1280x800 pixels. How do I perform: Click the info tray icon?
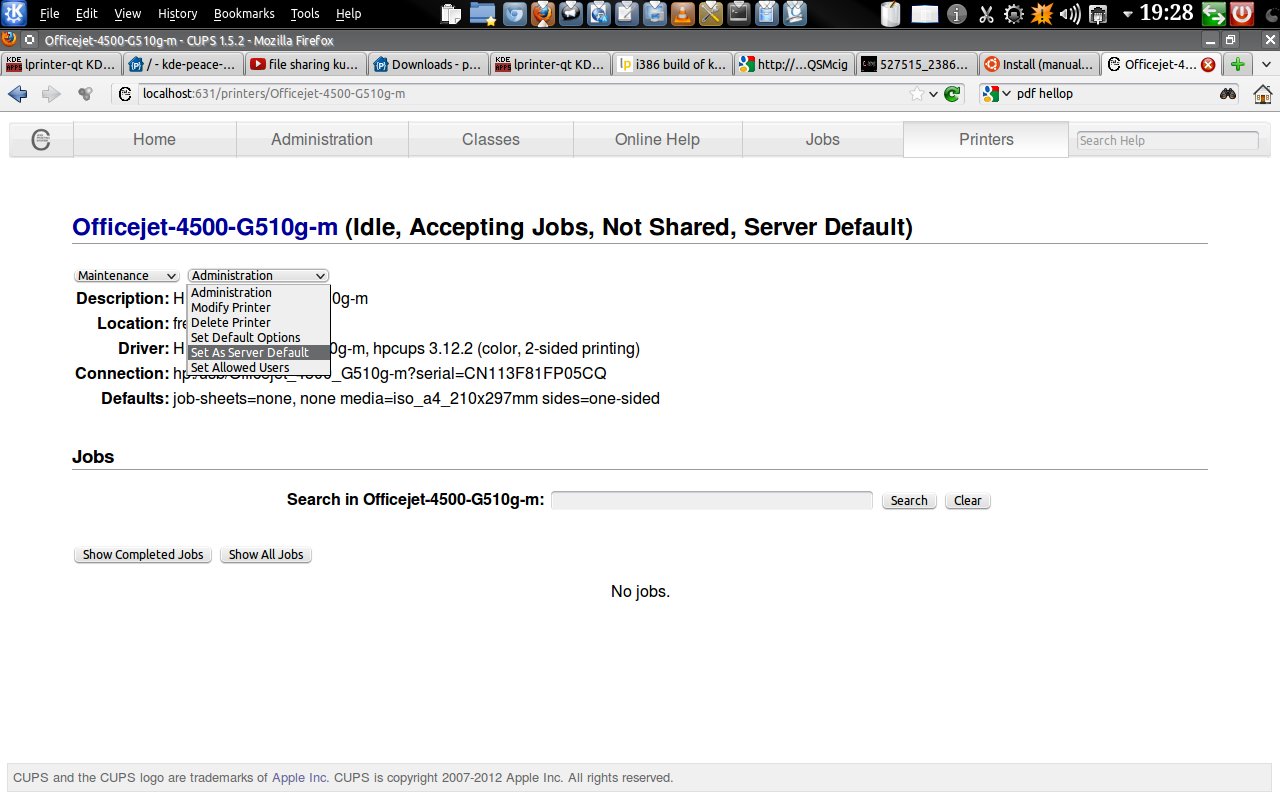tap(957, 14)
